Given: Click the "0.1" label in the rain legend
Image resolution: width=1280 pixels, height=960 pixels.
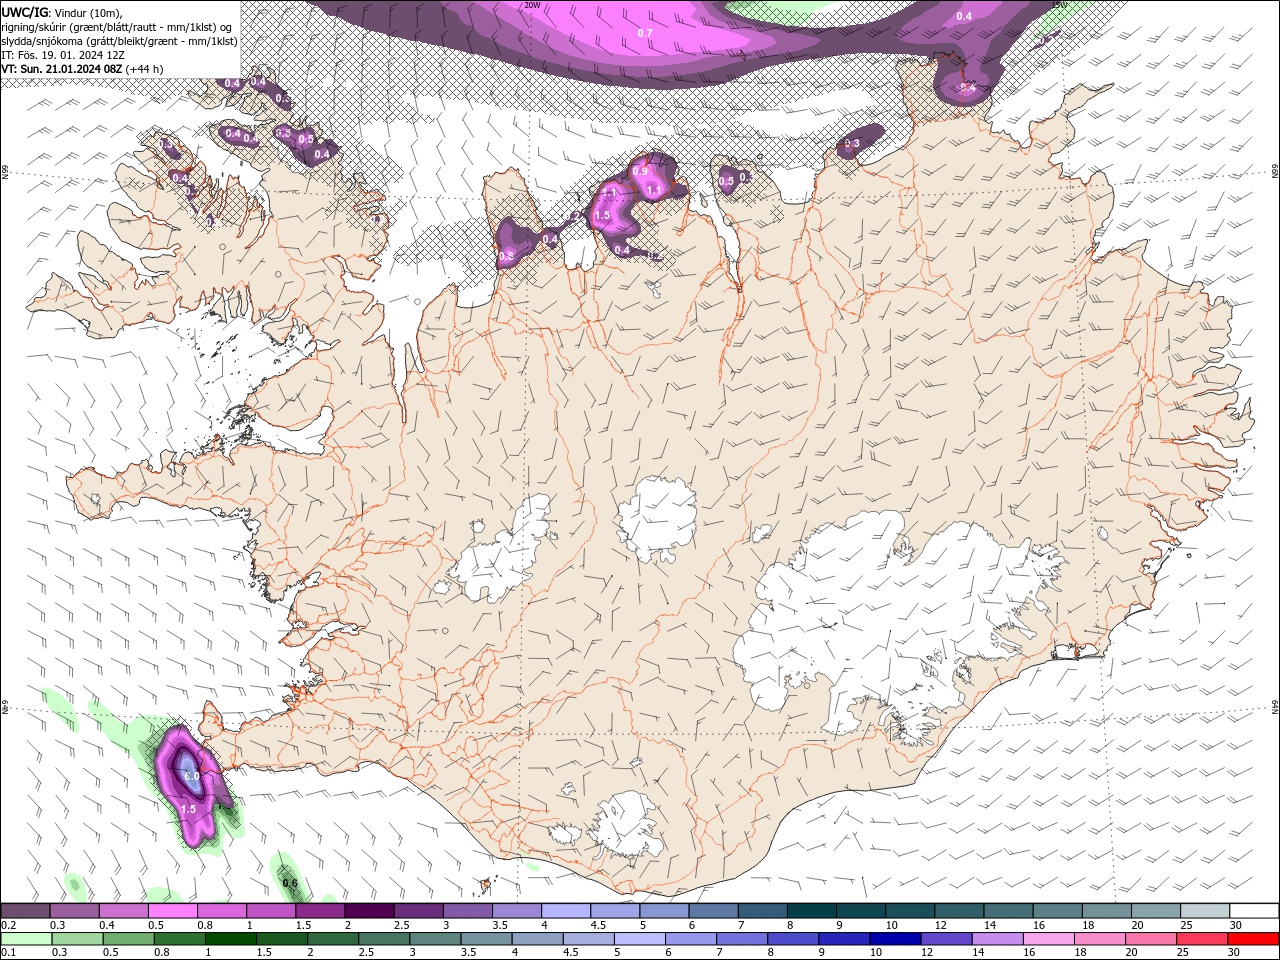Looking at the screenshot, I should (8, 953).
